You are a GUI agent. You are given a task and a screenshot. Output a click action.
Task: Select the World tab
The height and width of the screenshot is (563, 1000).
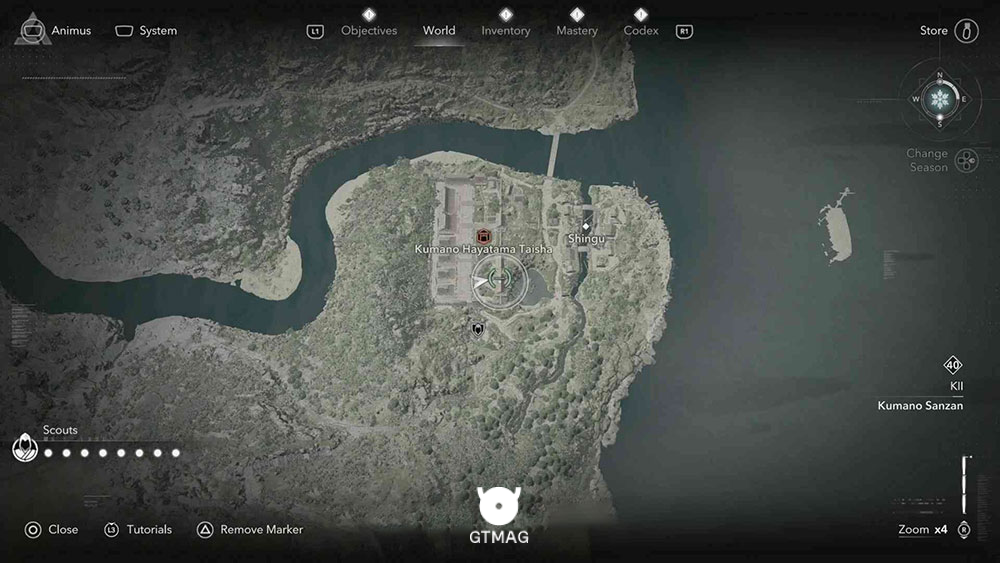tap(439, 31)
